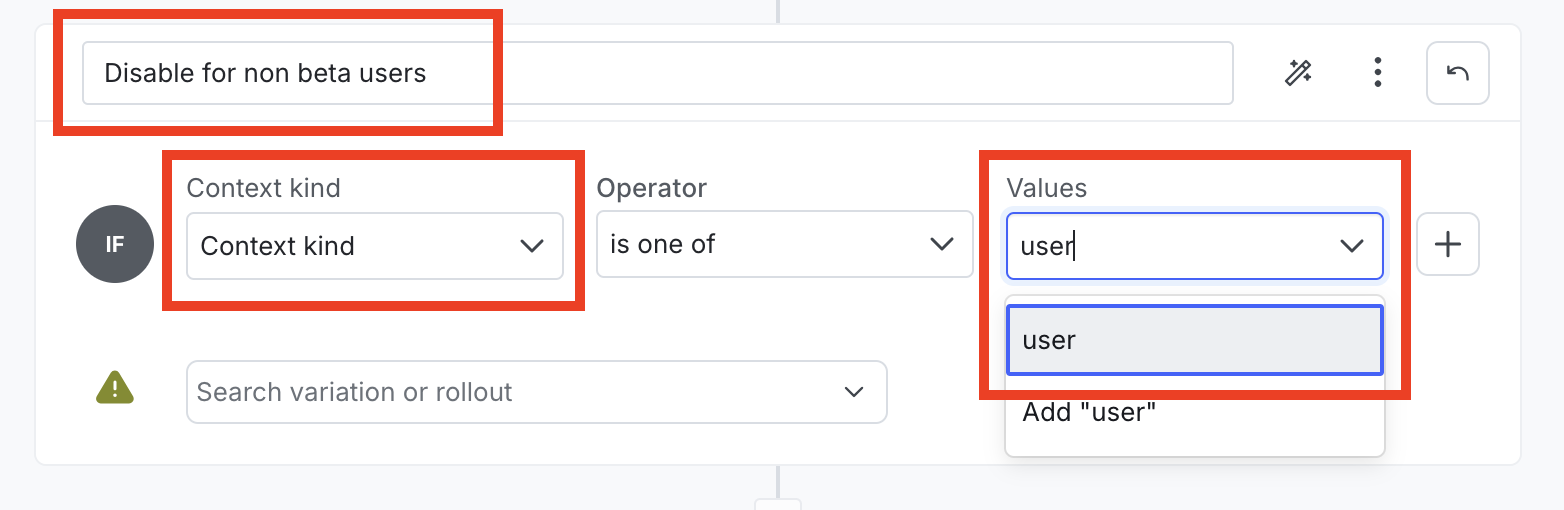Click the round IF badge
Screen dimensions: 1564x510
coord(115,245)
